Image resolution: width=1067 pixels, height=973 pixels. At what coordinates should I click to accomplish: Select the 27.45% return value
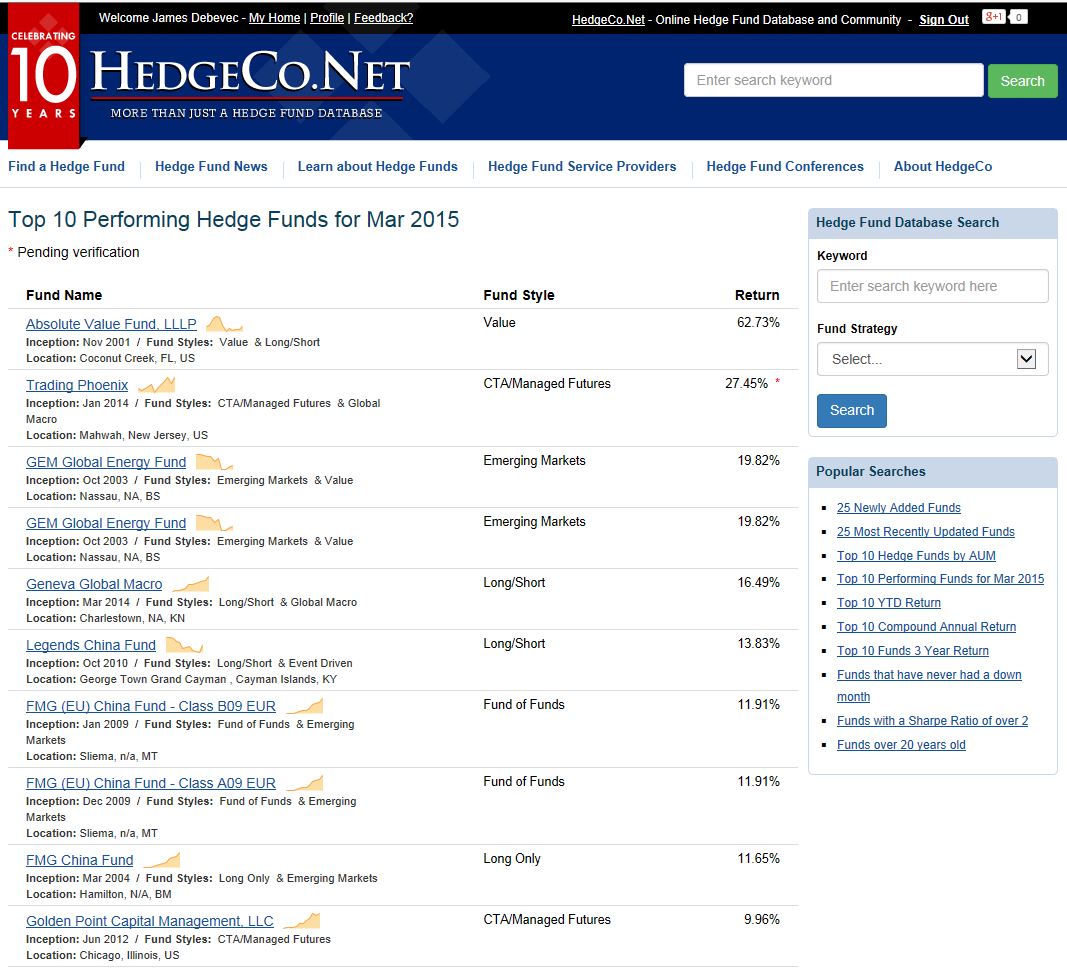click(746, 384)
